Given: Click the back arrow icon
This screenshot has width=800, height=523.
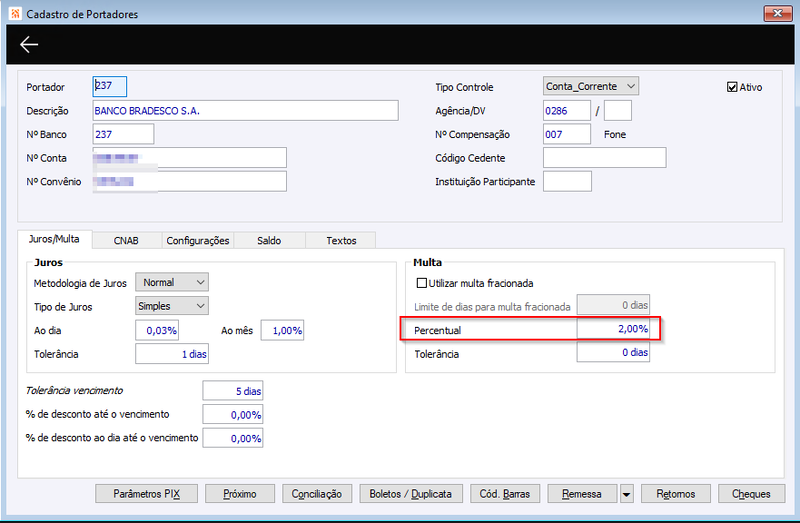Looking at the screenshot, I should click(x=29, y=44).
